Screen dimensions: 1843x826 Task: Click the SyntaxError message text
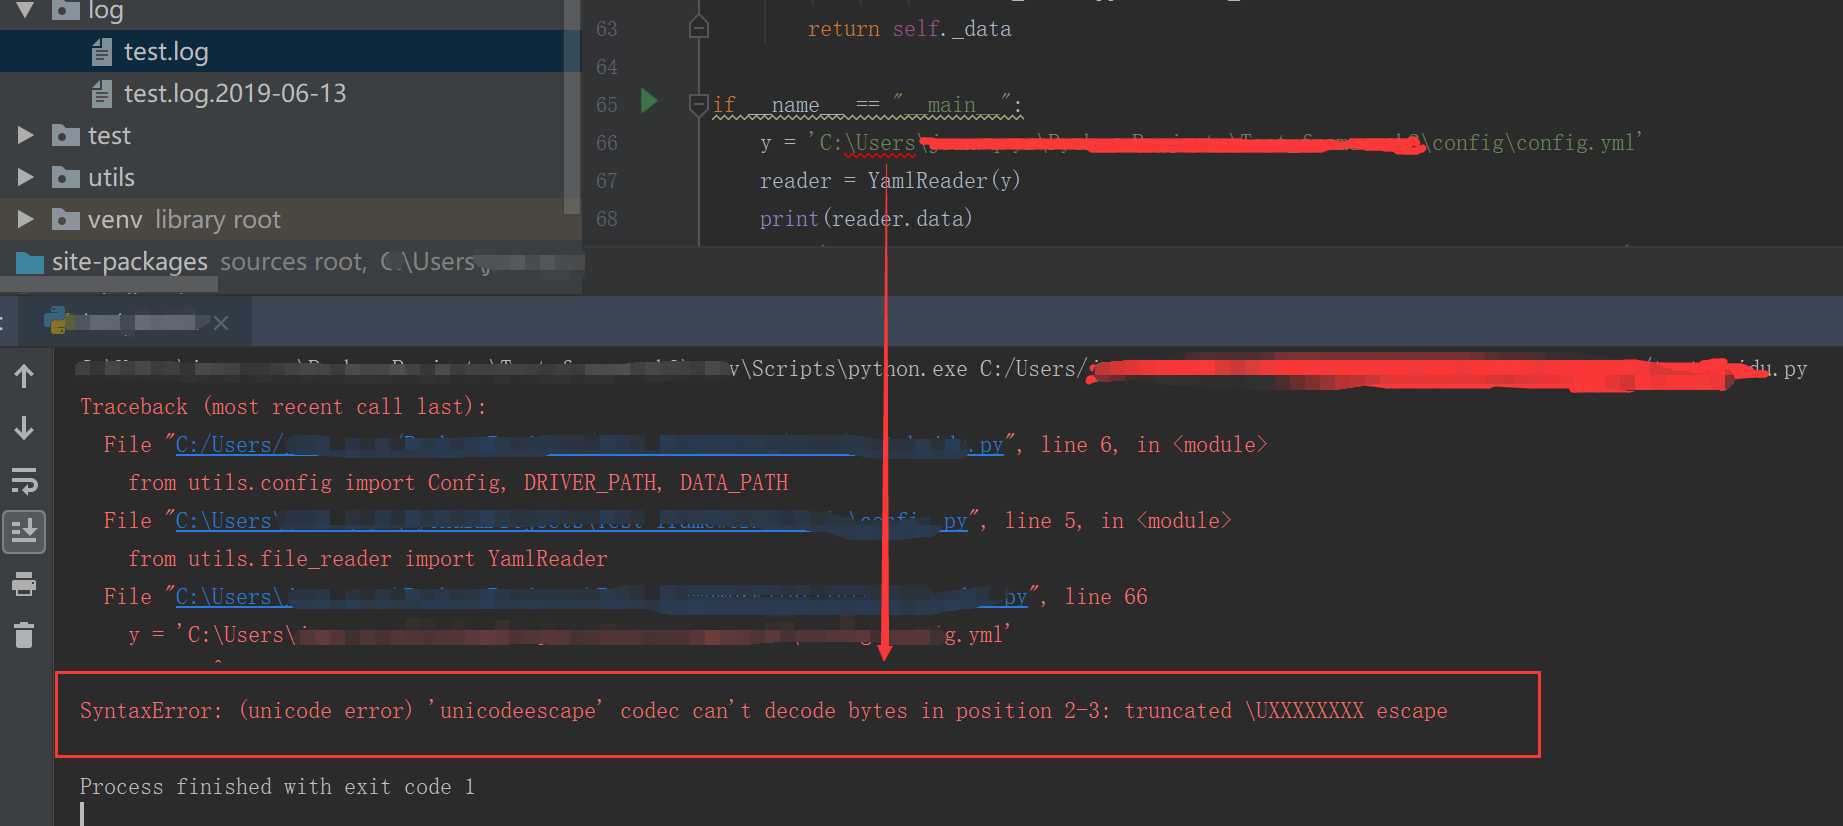(764, 711)
